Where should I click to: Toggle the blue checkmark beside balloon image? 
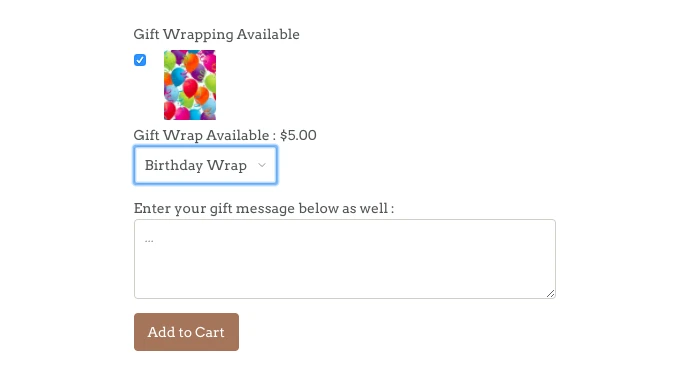click(x=140, y=60)
